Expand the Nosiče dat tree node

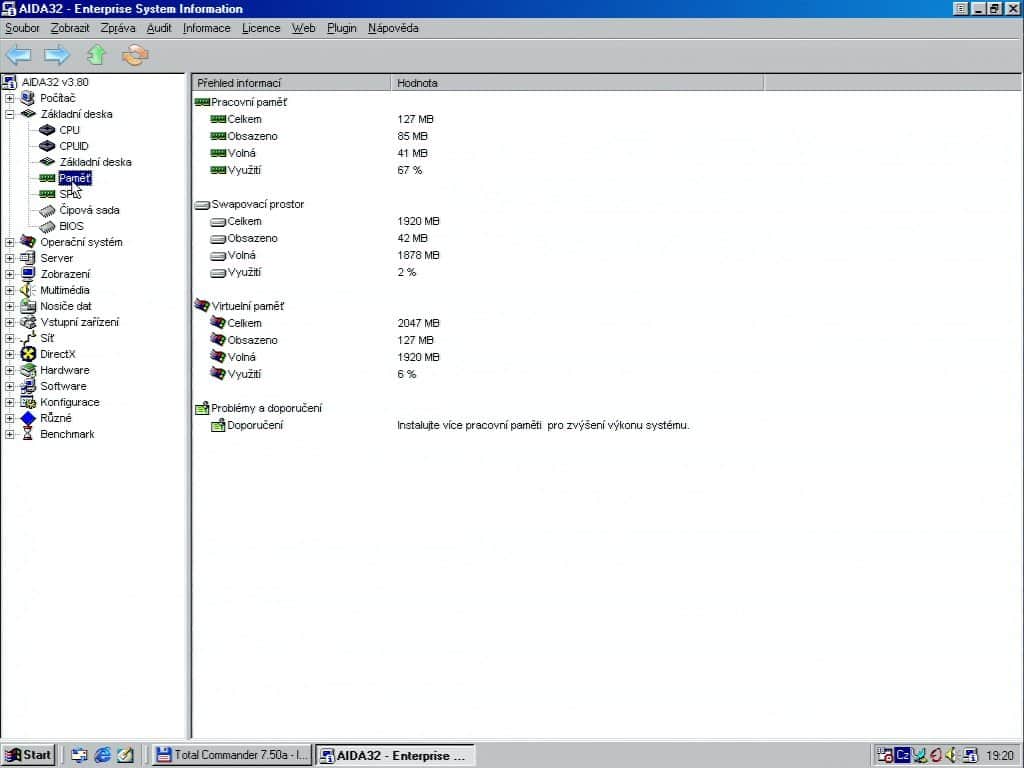coord(10,306)
